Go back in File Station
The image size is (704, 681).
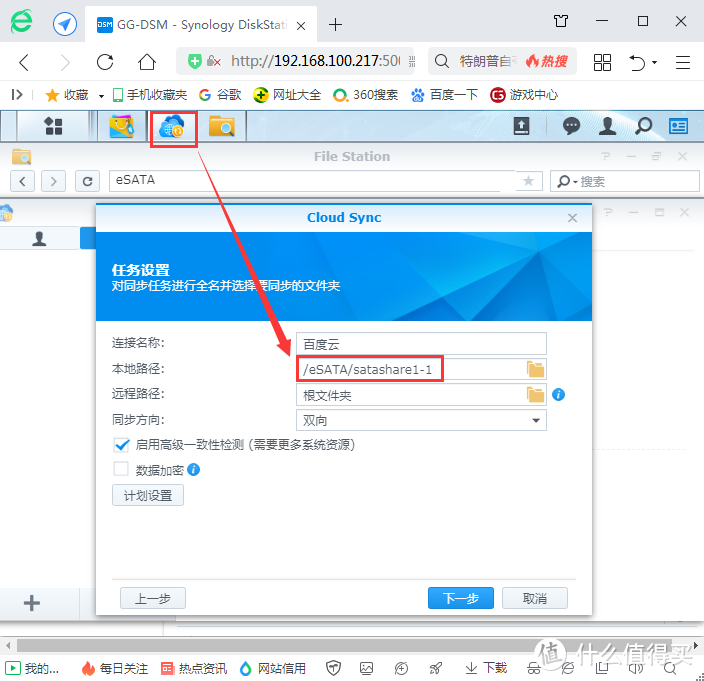[x=22, y=181]
